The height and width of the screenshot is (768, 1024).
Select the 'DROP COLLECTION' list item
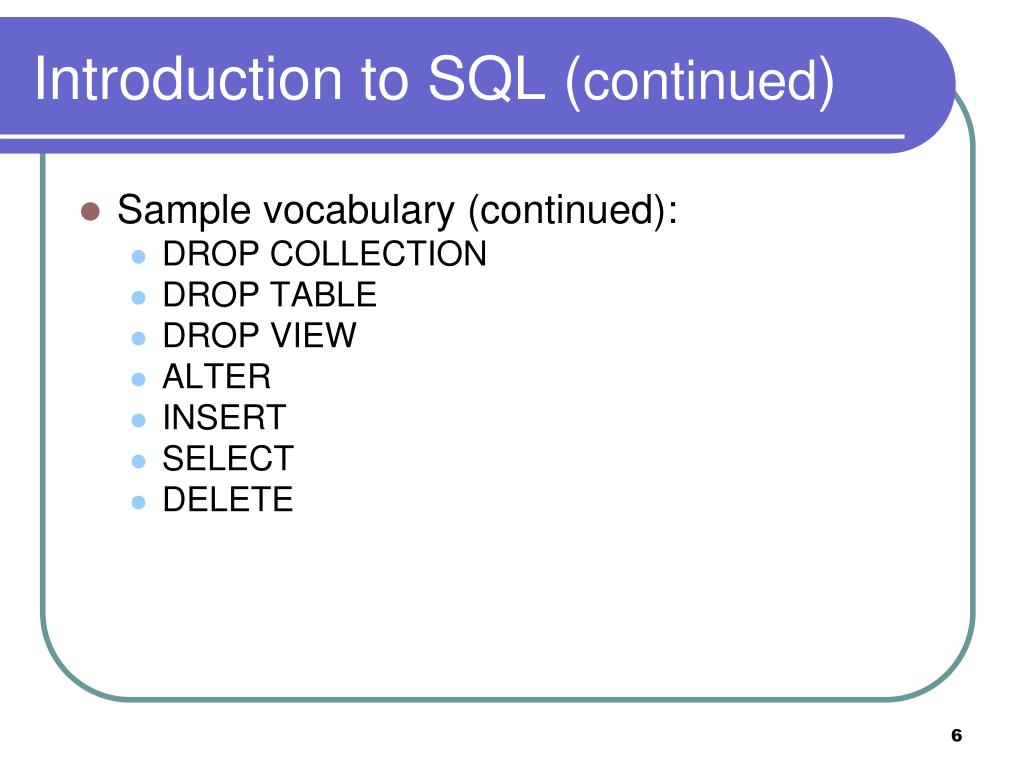[x=325, y=253]
